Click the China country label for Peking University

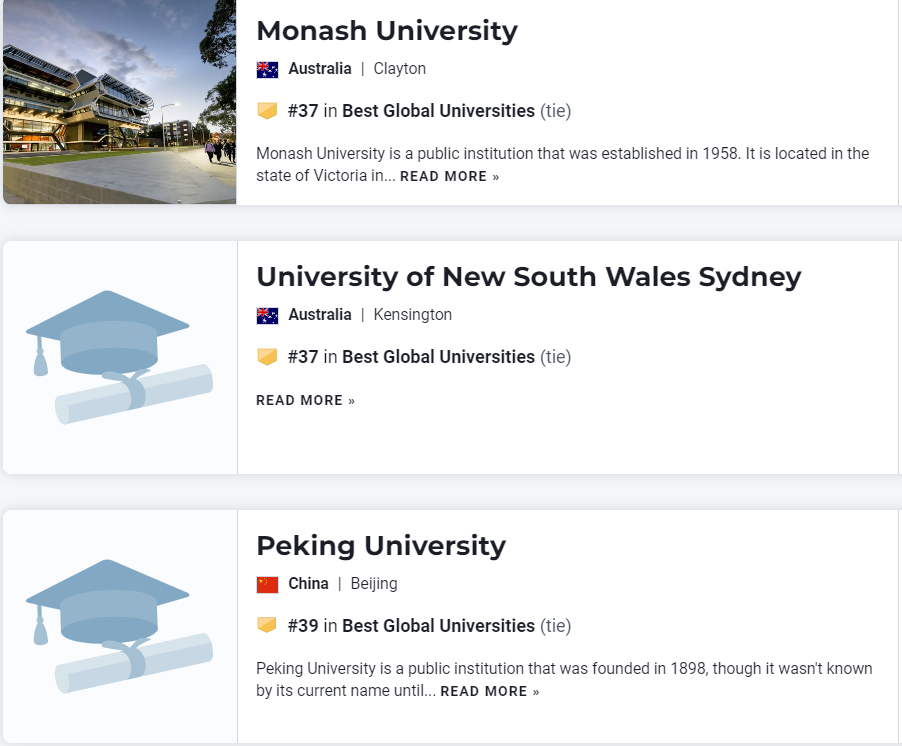pos(308,584)
